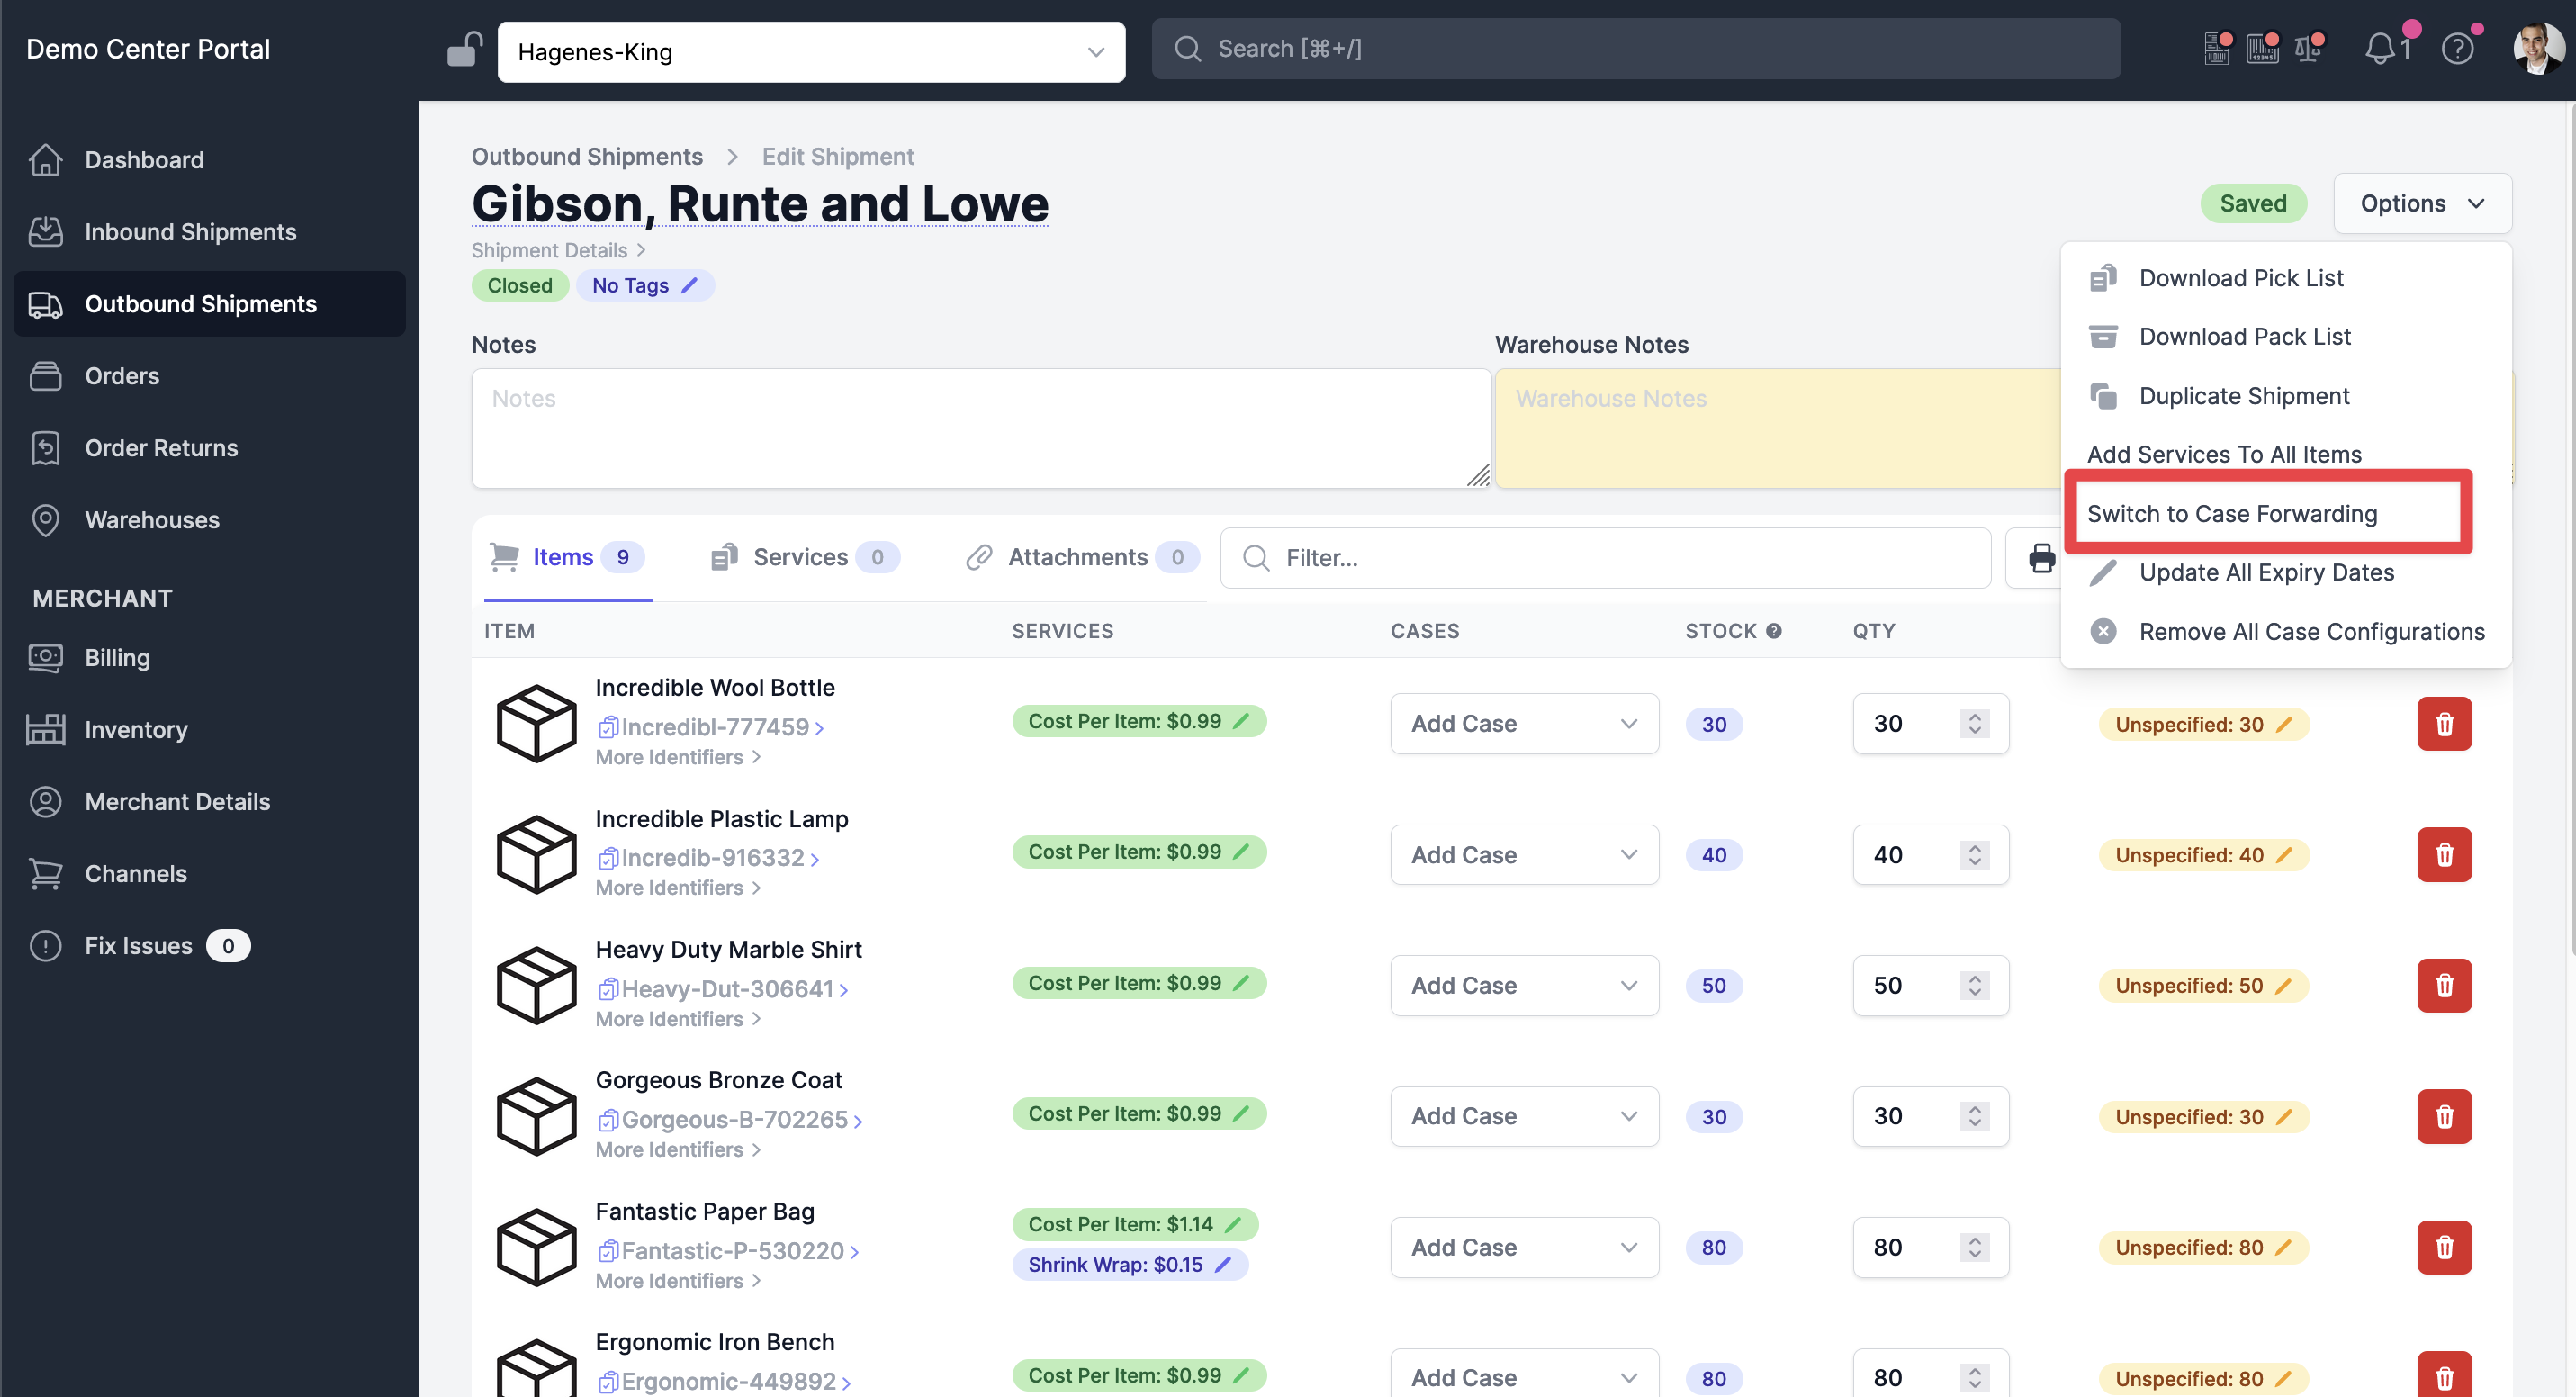Click the Stock help info icon
This screenshot has height=1397, width=2576.
pyautogui.click(x=1773, y=632)
